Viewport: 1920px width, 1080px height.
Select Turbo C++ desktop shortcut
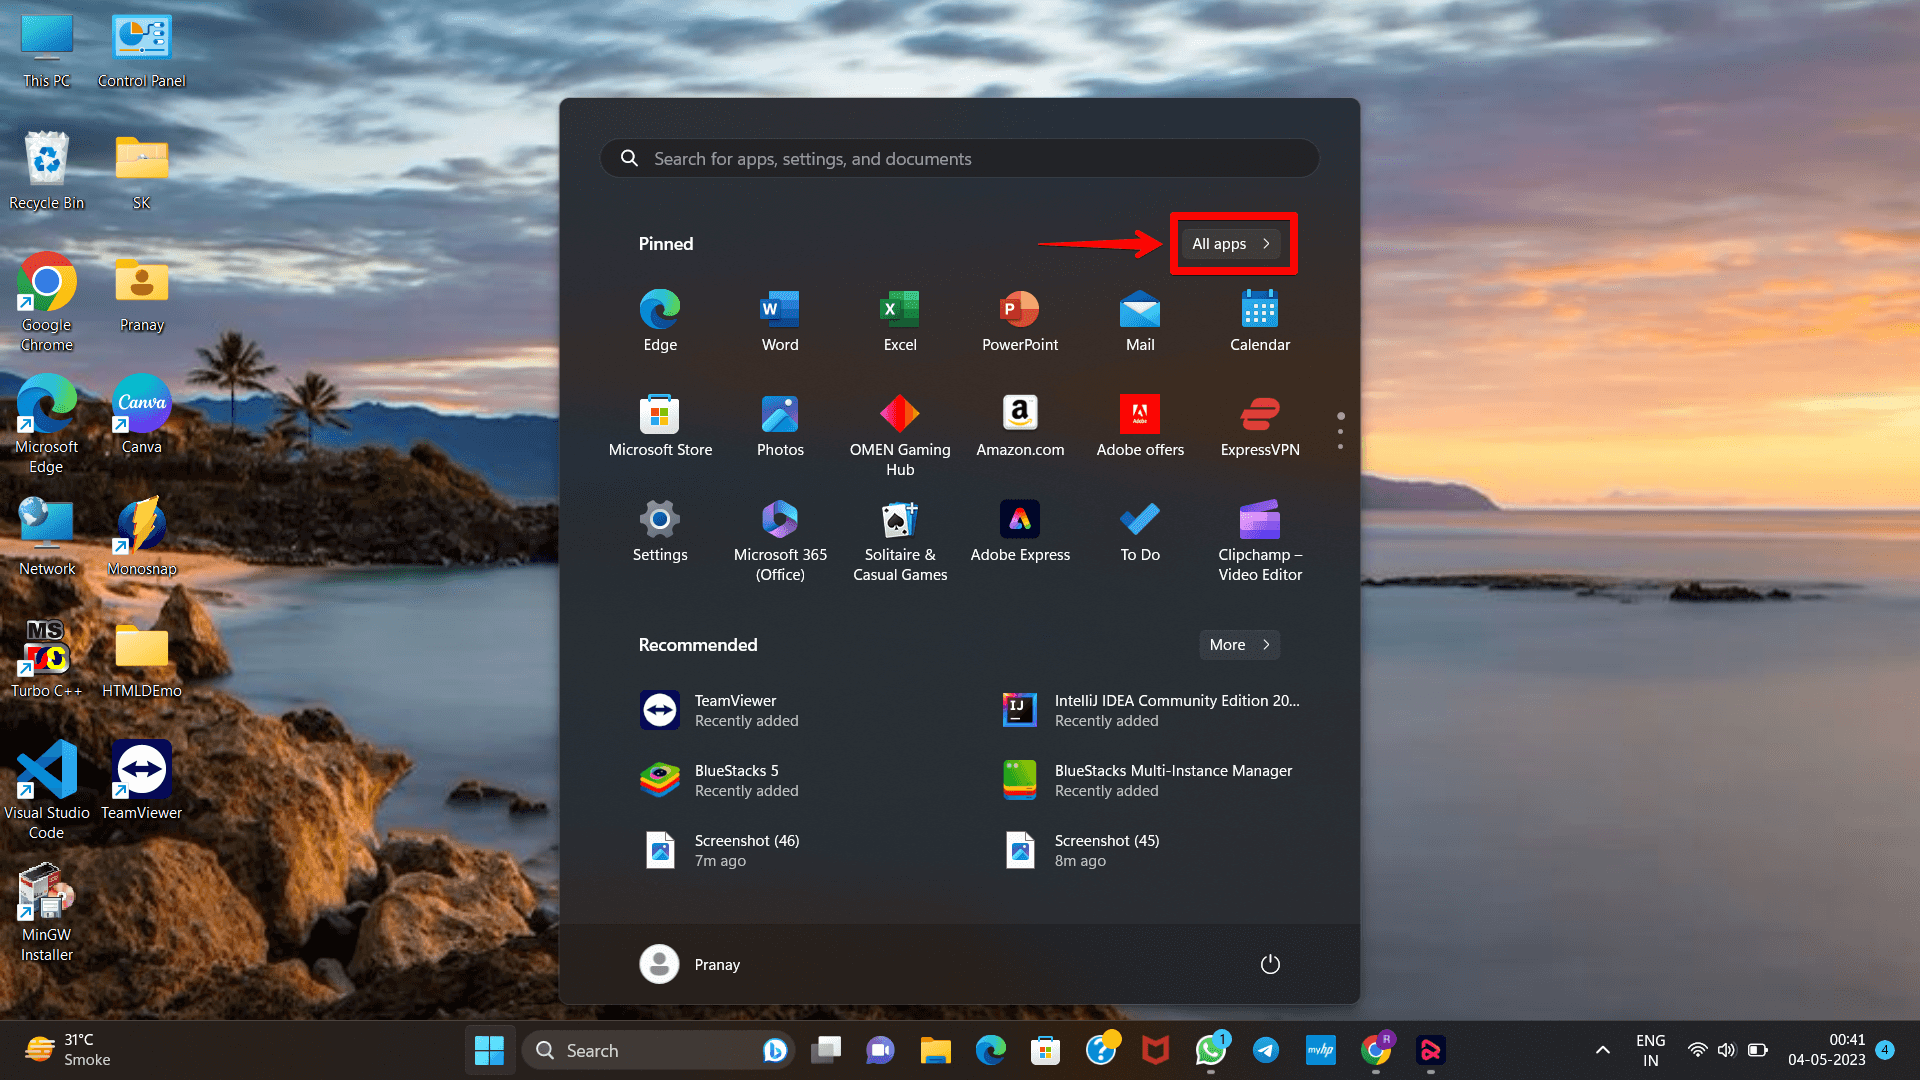47,659
